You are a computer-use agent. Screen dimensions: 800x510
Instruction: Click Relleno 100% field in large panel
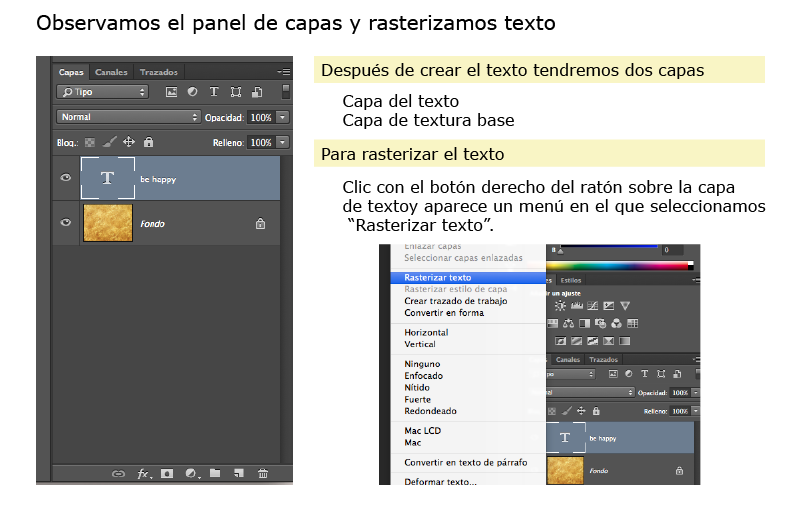(261, 142)
